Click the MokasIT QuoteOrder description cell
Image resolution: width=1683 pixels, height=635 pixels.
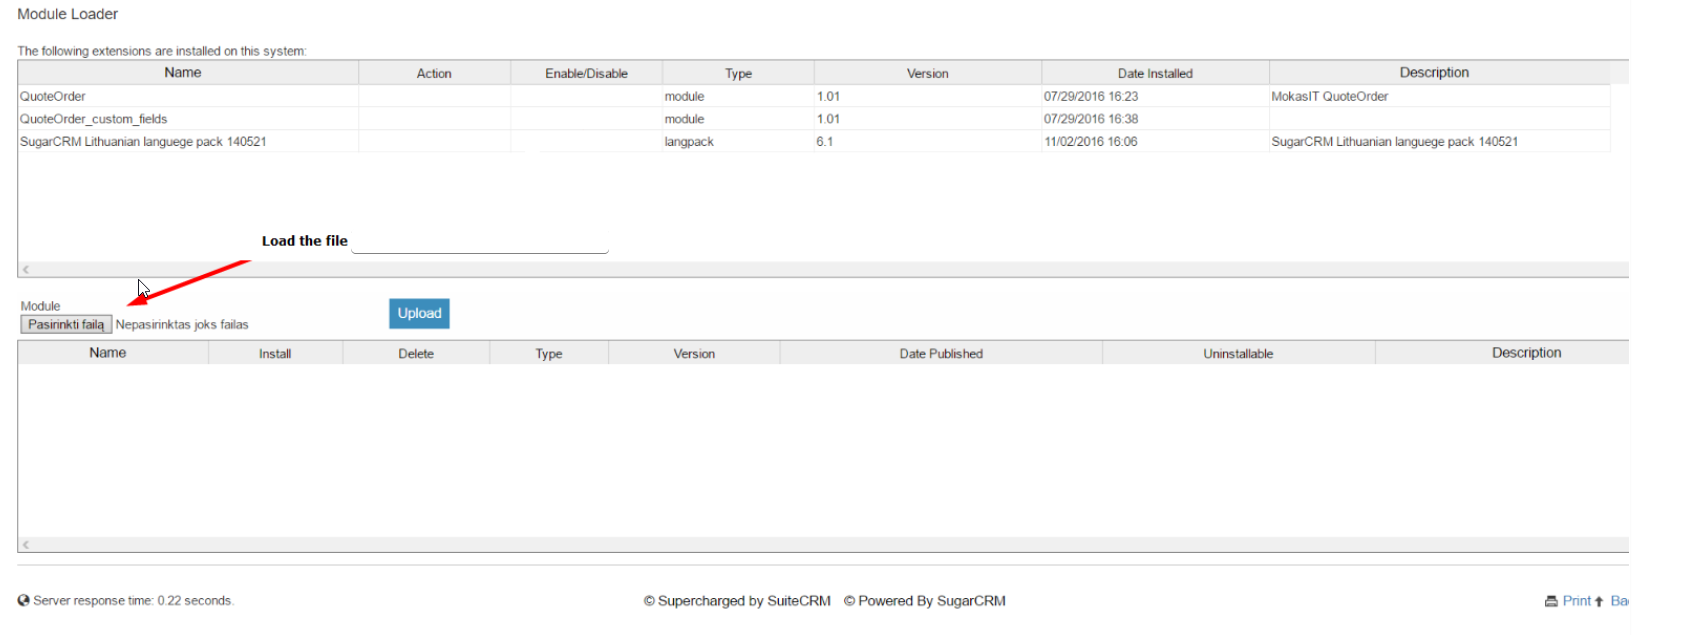click(1439, 96)
